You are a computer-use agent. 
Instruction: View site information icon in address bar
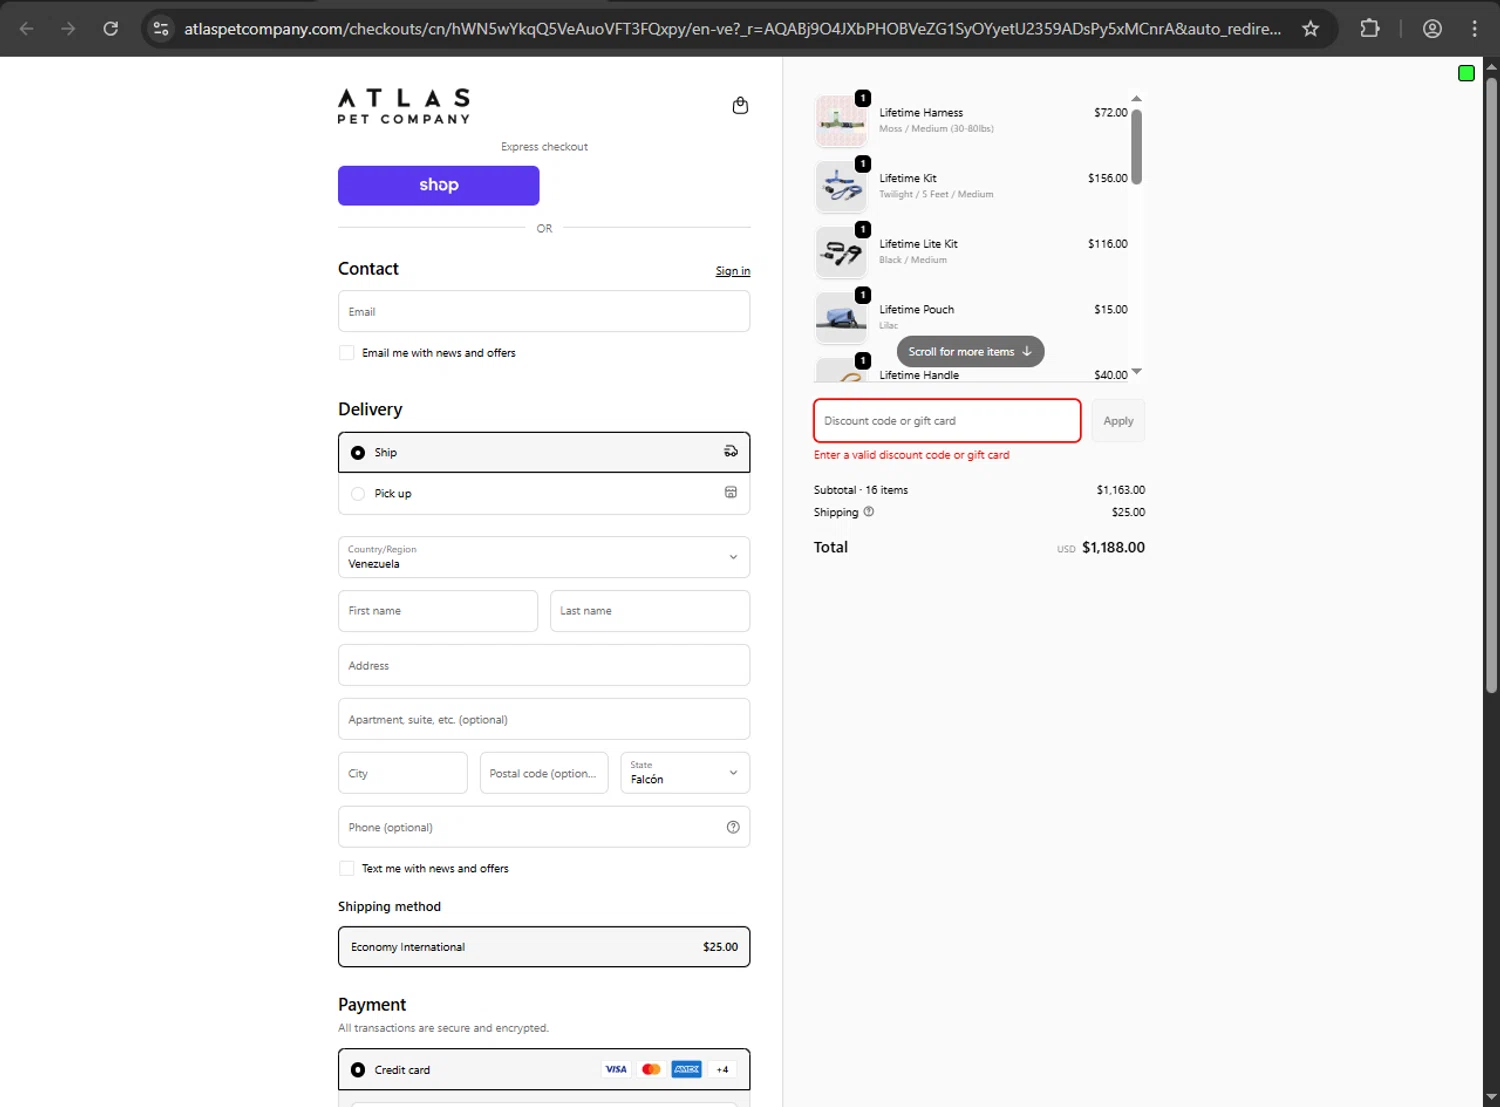point(161,28)
